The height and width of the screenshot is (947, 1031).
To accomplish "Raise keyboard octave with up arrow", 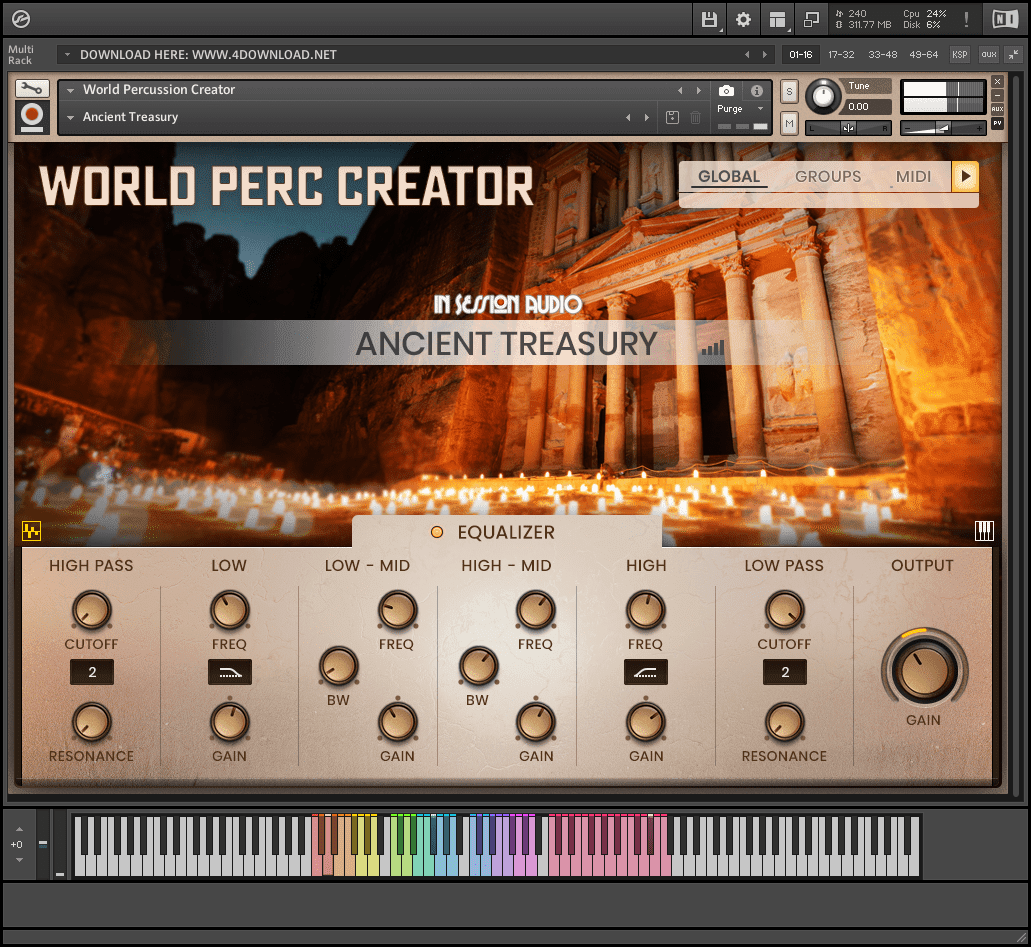I will 19,829.
